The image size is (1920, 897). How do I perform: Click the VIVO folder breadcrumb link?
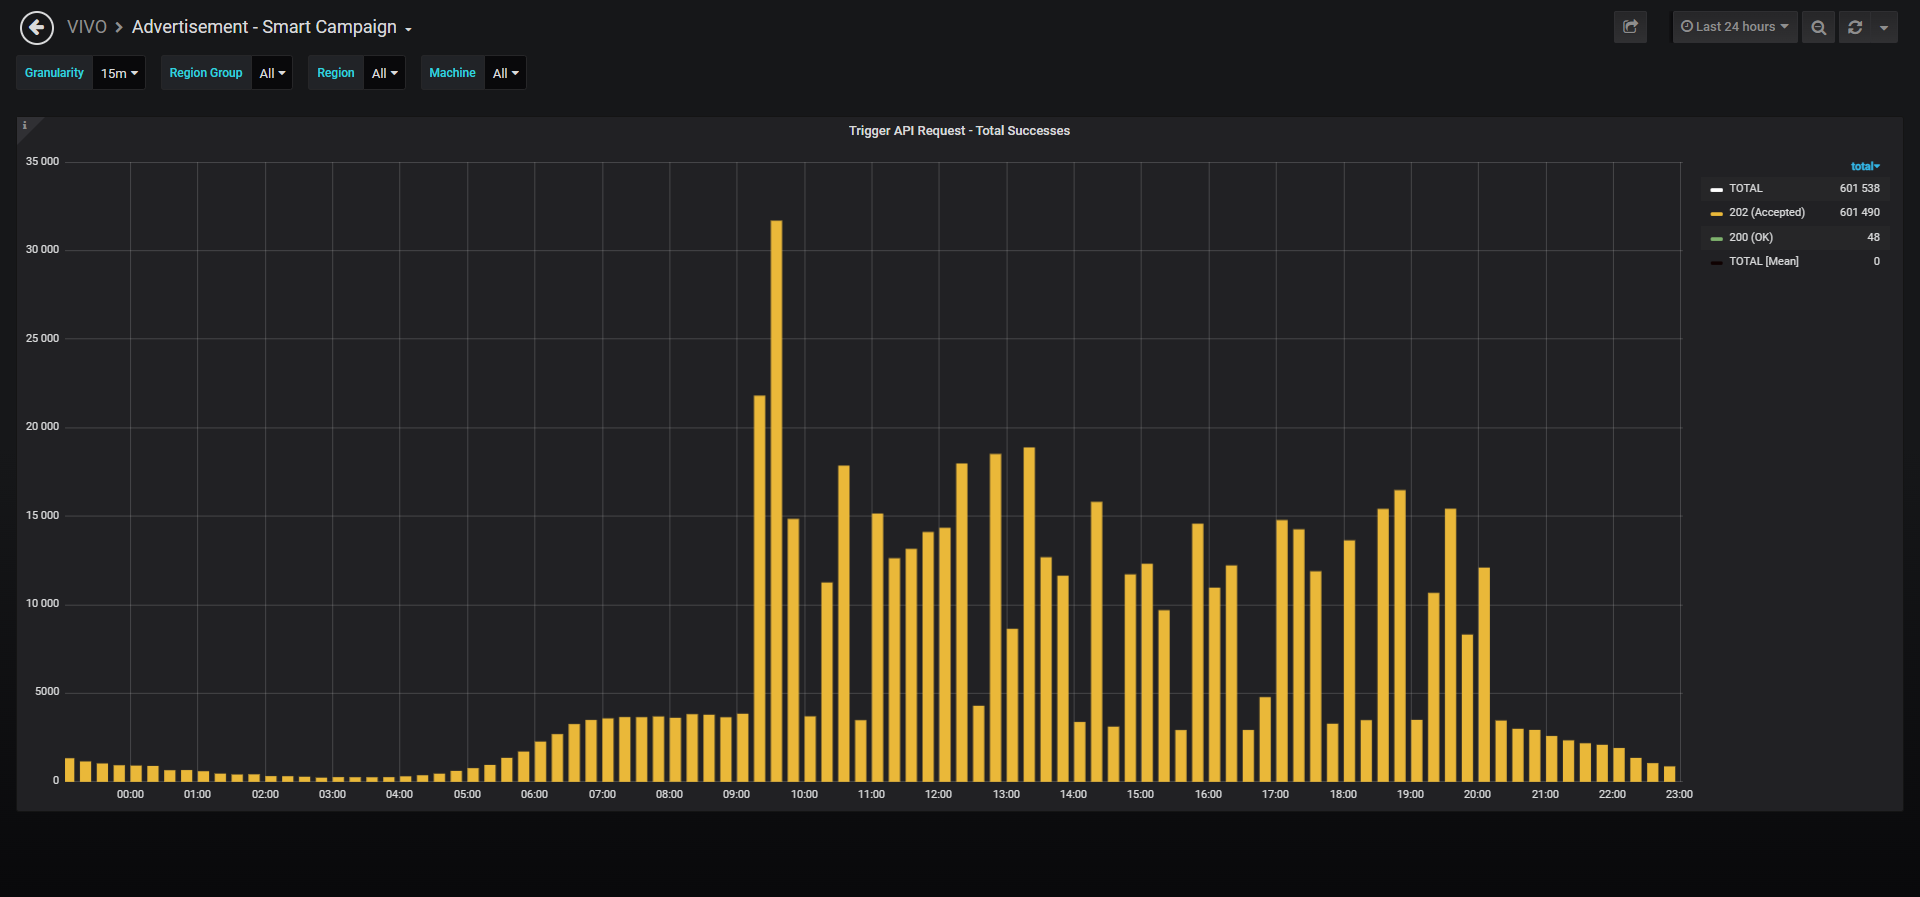(x=87, y=27)
